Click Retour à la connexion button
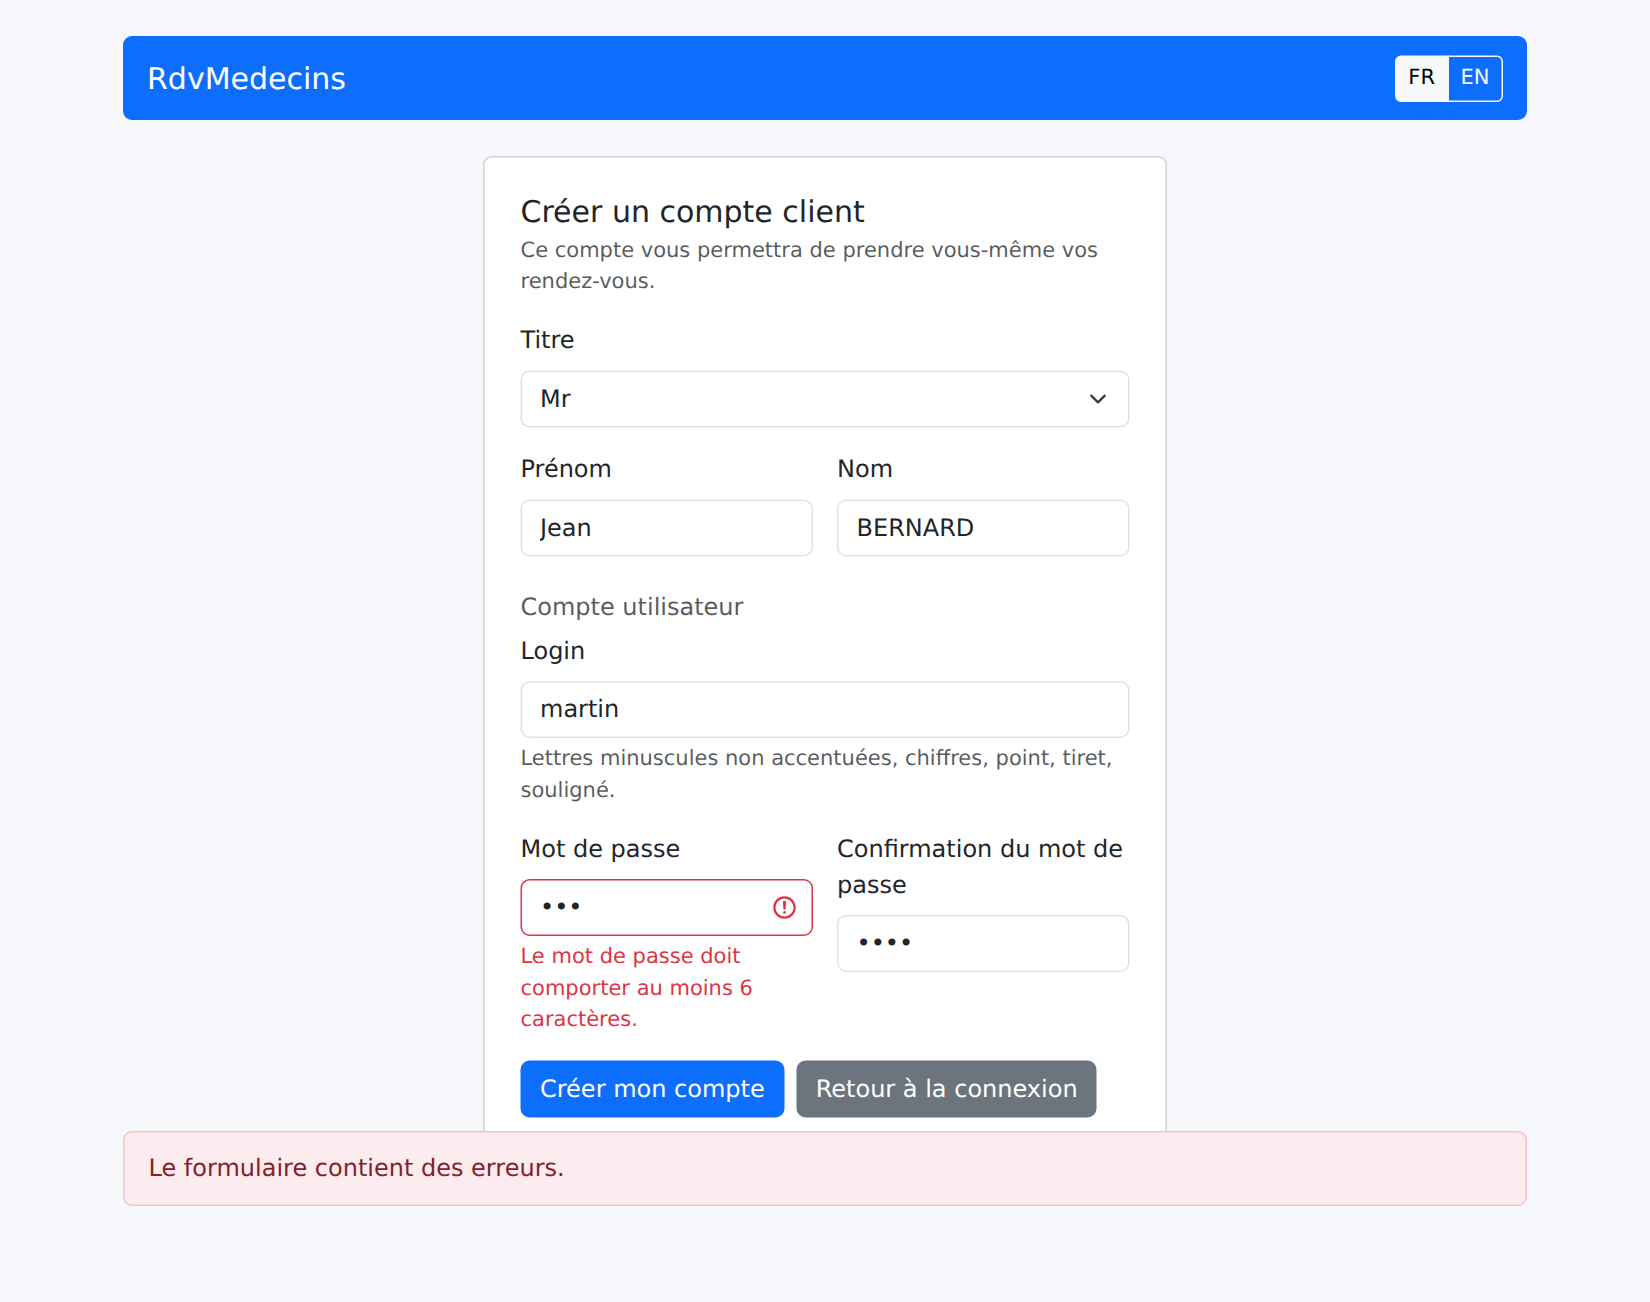This screenshot has width=1650, height=1302. tap(946, 1089)
